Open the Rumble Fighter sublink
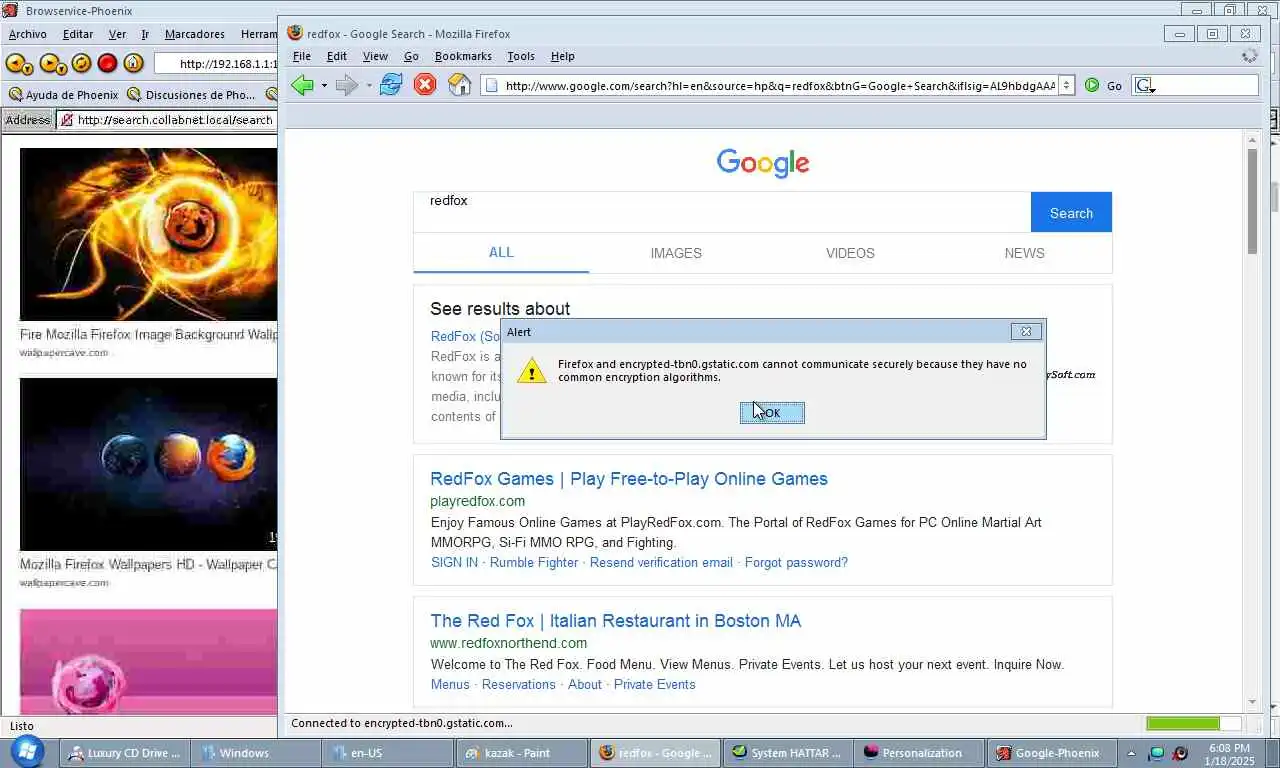This screenshot has width=1280, height=768. (534, 562)
